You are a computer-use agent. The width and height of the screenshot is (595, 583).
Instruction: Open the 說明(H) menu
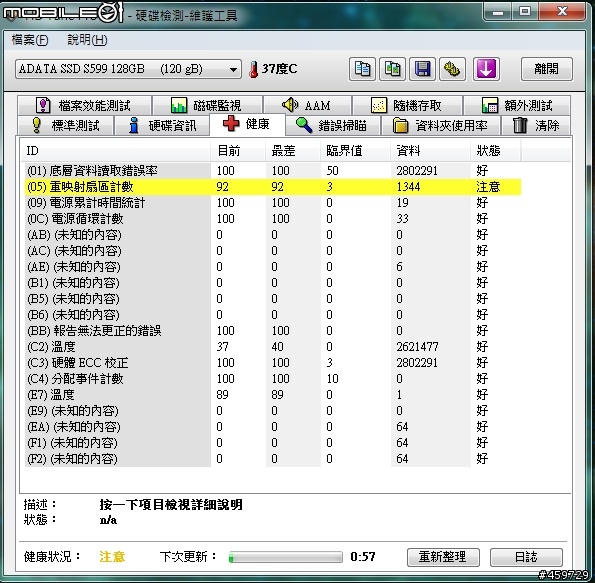coord(87,40)
